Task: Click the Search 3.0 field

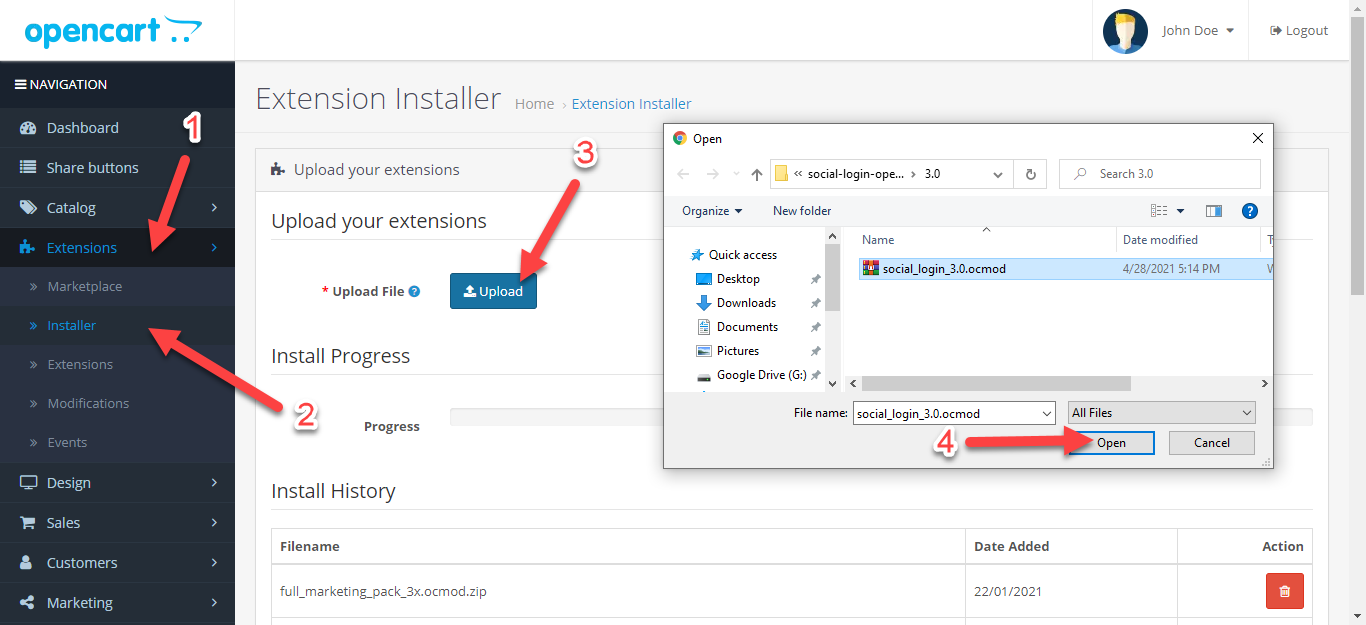Action: pyautogui.click(x=1160, y=174)
